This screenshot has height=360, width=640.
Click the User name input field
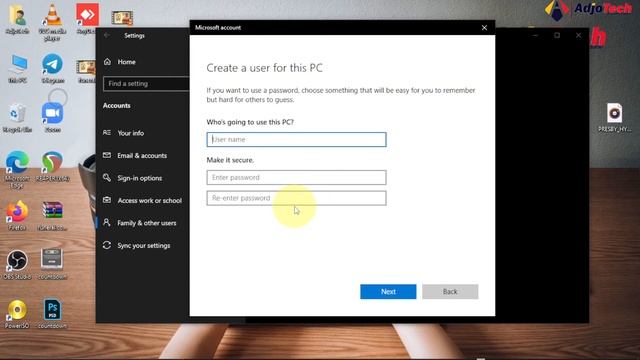(296, 140)
